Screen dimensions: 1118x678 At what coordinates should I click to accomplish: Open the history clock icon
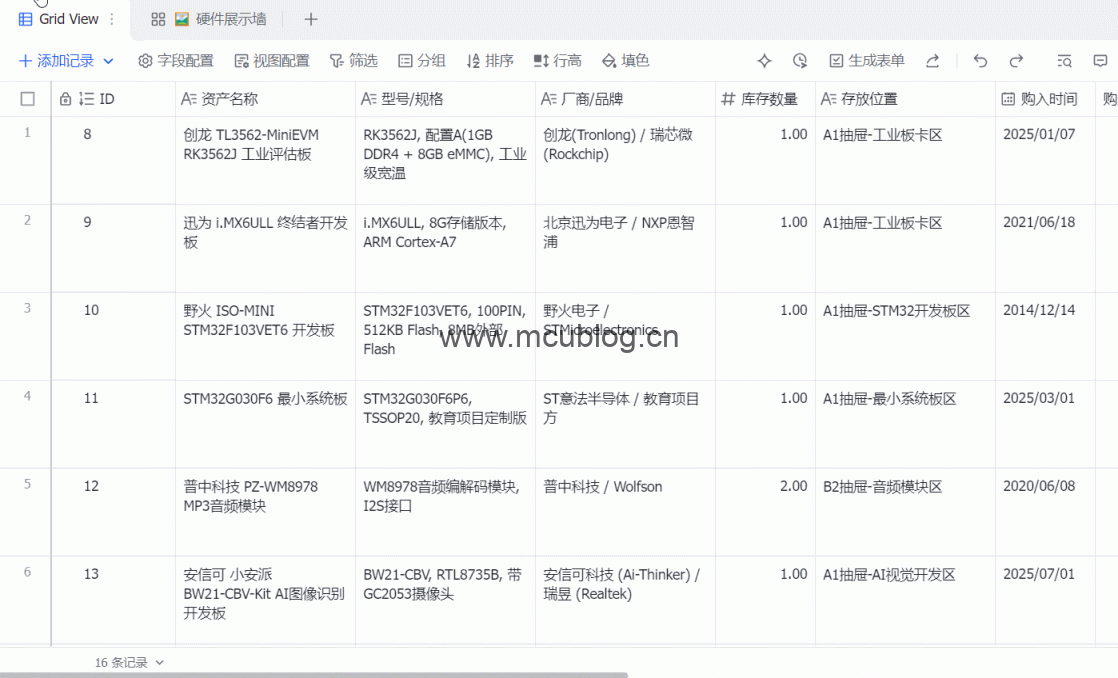point(800,61)
